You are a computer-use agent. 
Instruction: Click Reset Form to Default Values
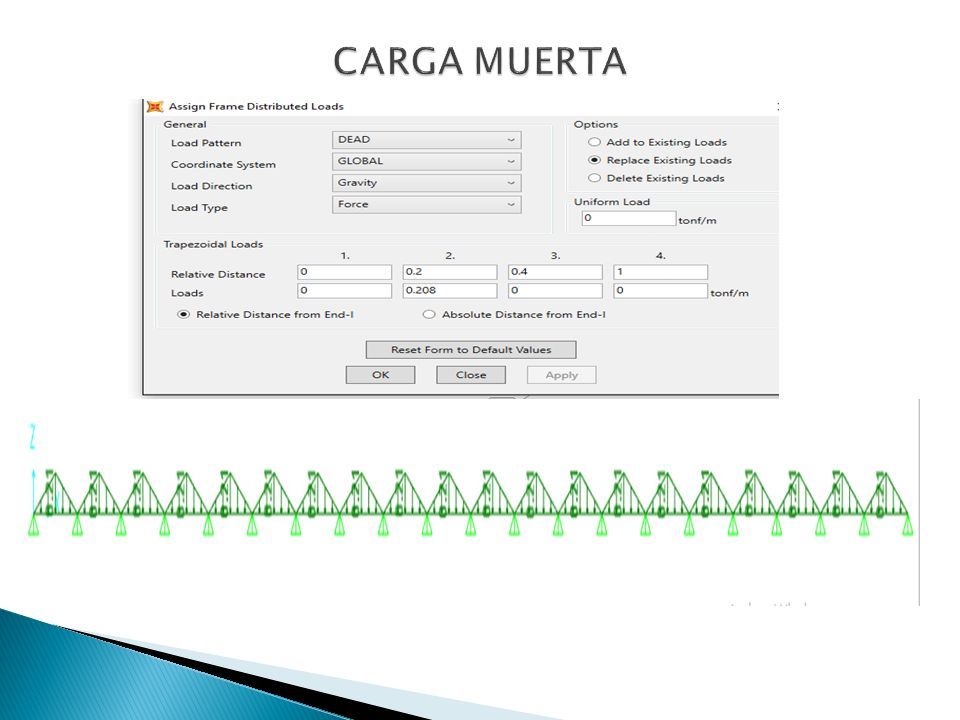click(x=471, y=350)
